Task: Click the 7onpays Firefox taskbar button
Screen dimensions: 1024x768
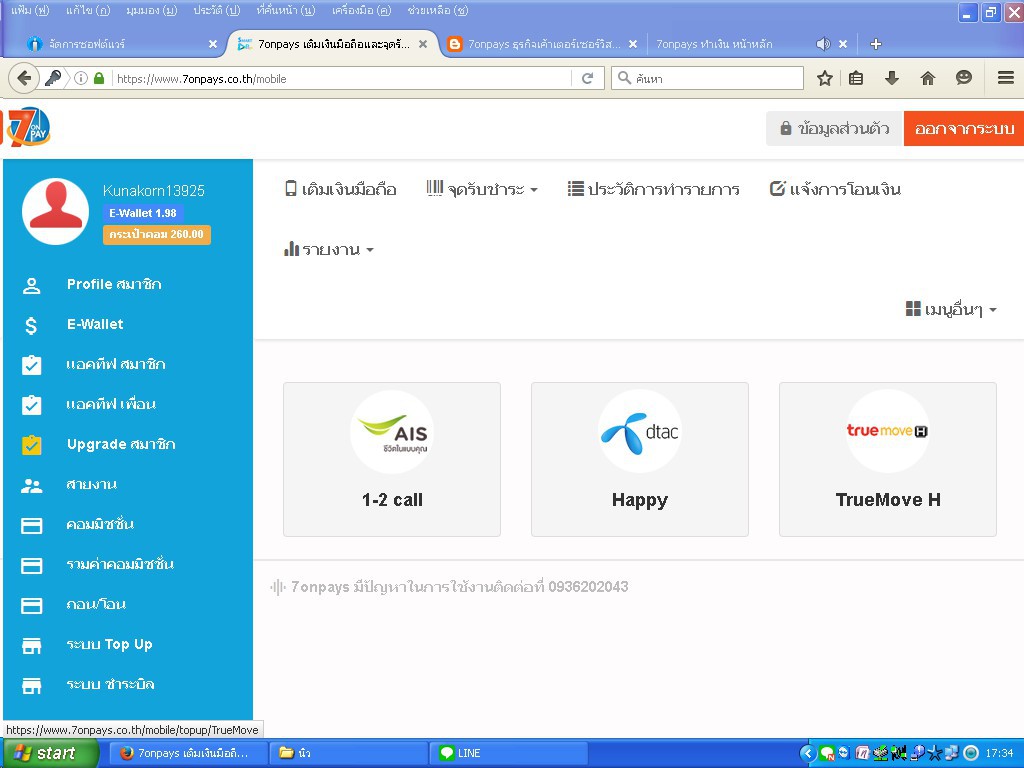Action: coord(189,753)
